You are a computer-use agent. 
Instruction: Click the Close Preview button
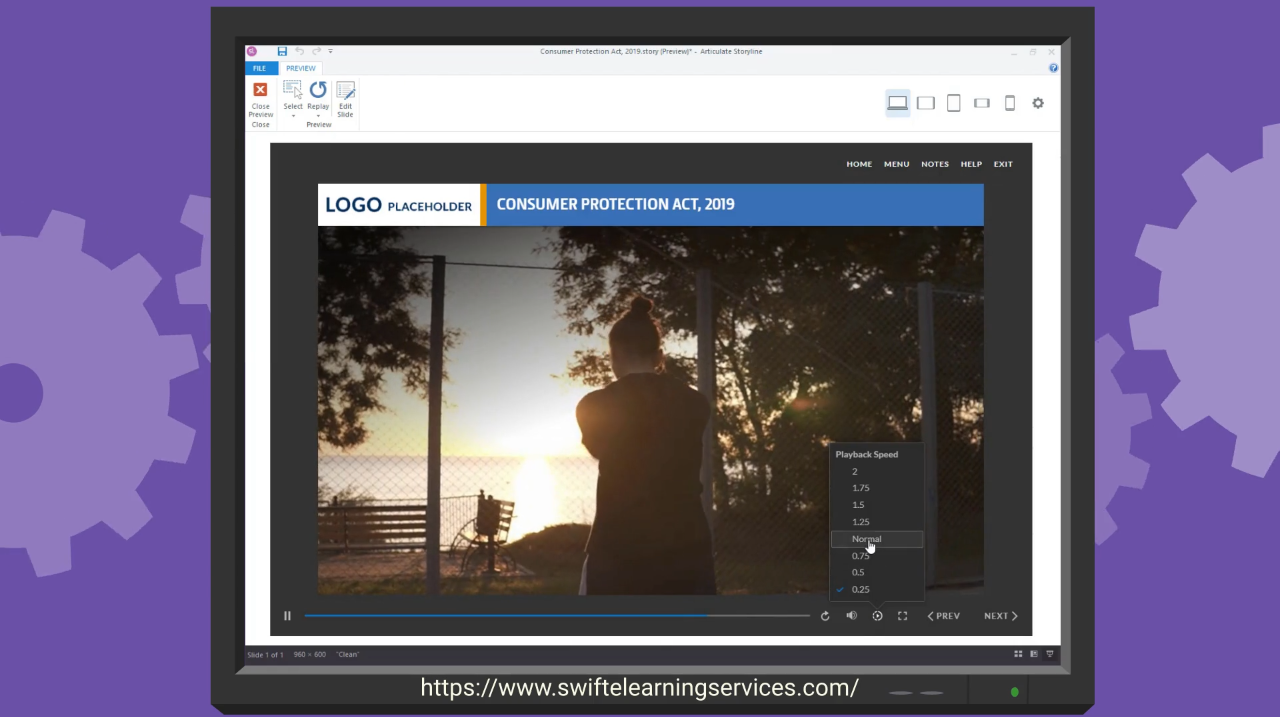click(260, 100)
